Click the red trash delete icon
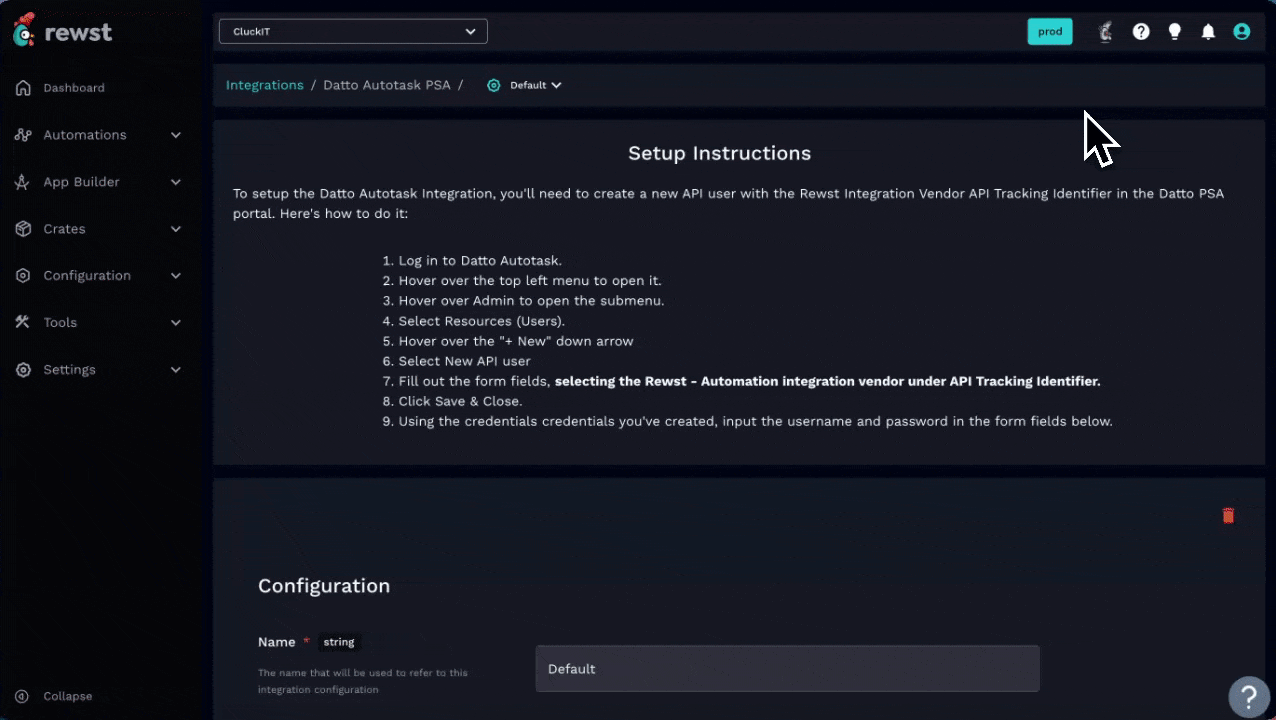 click(1228, 516)
